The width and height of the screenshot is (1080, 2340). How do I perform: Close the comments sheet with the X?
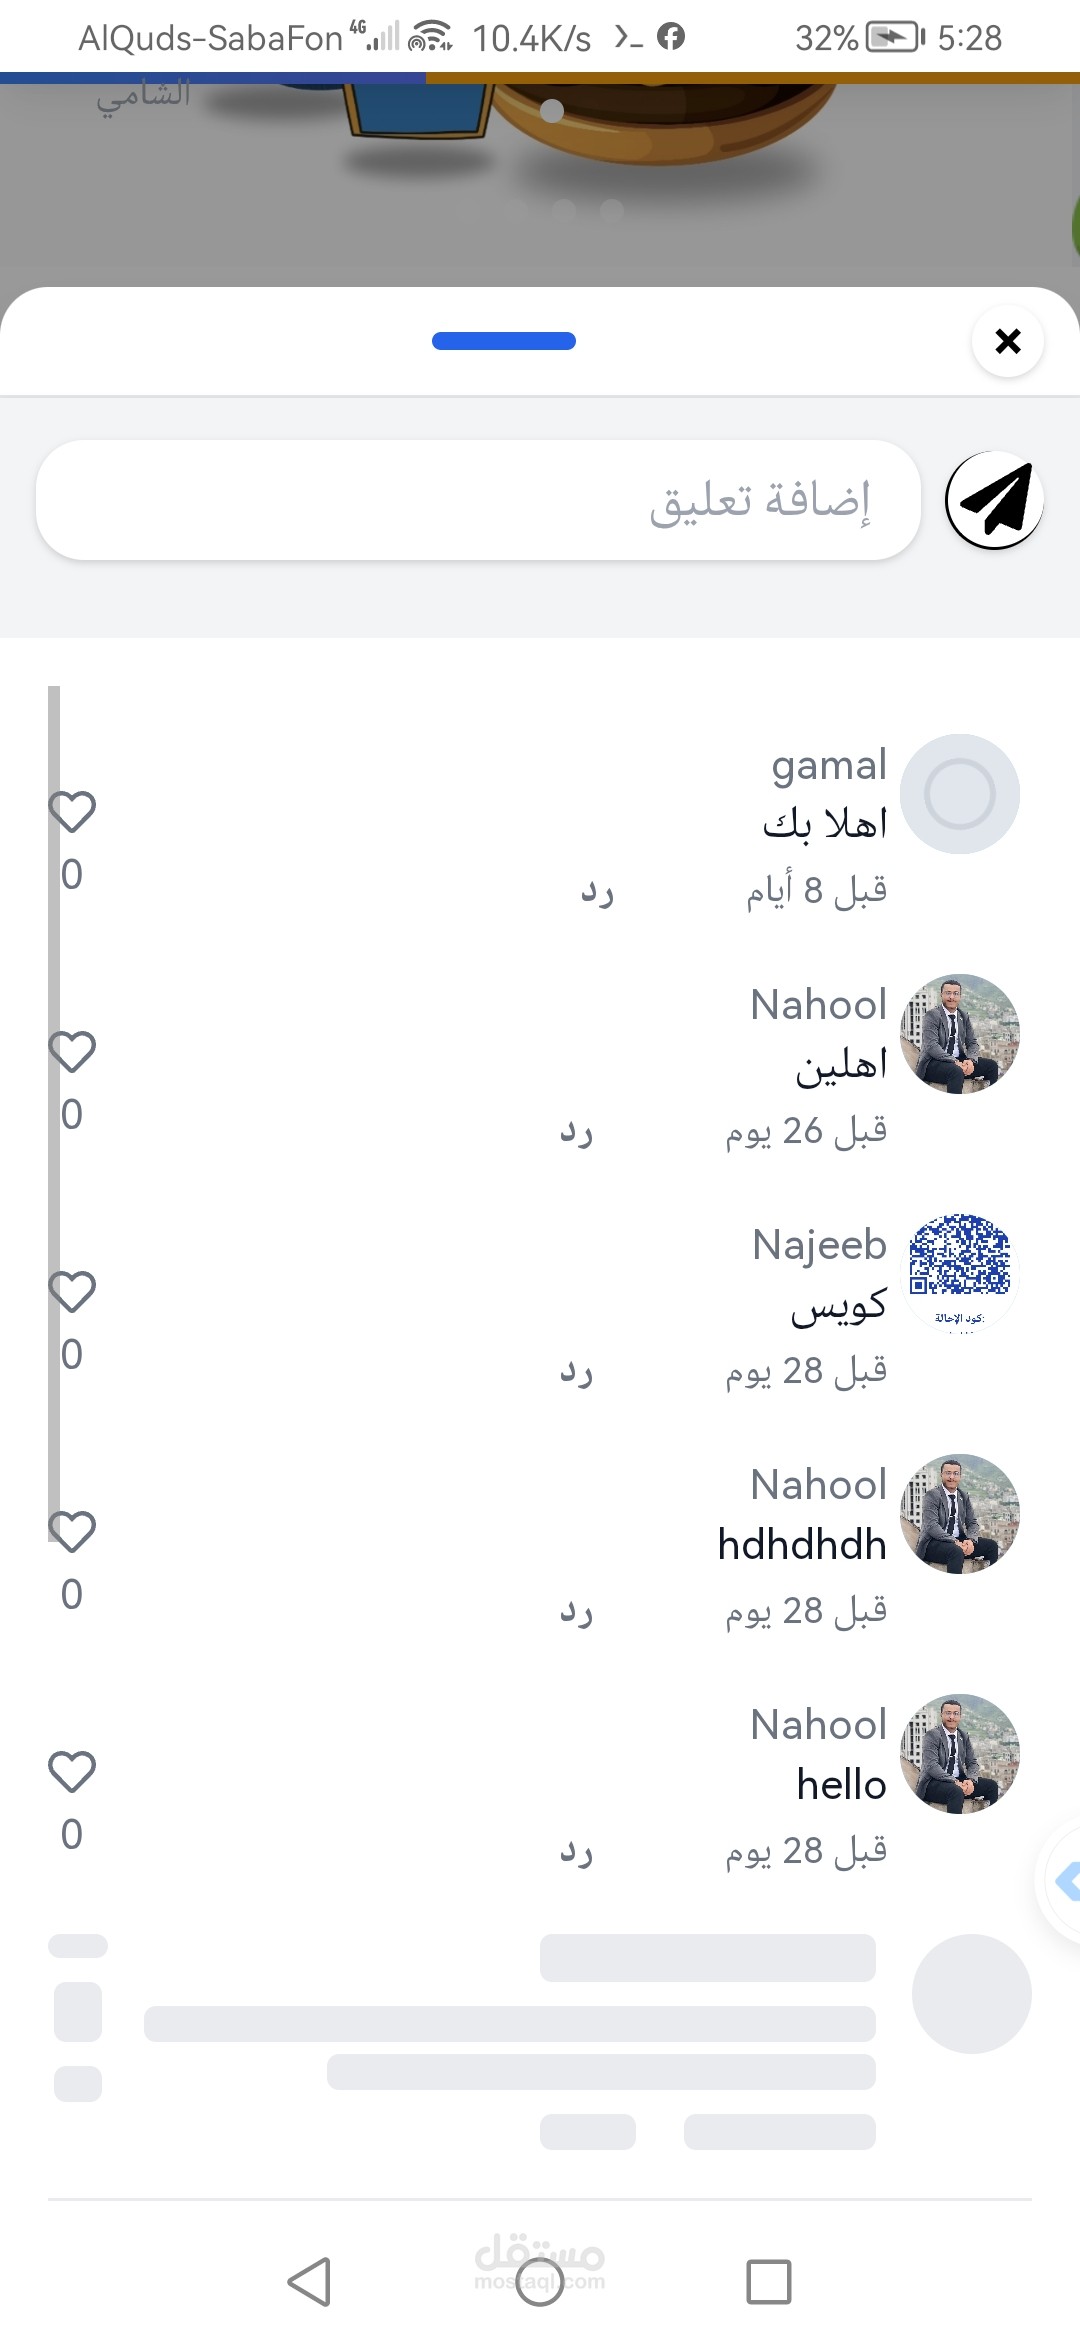1008,342
